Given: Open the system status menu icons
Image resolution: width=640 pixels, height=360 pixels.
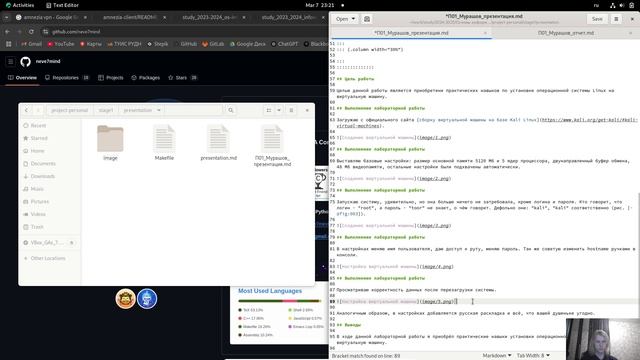Looking at the screenshot, I should point(622,5).
